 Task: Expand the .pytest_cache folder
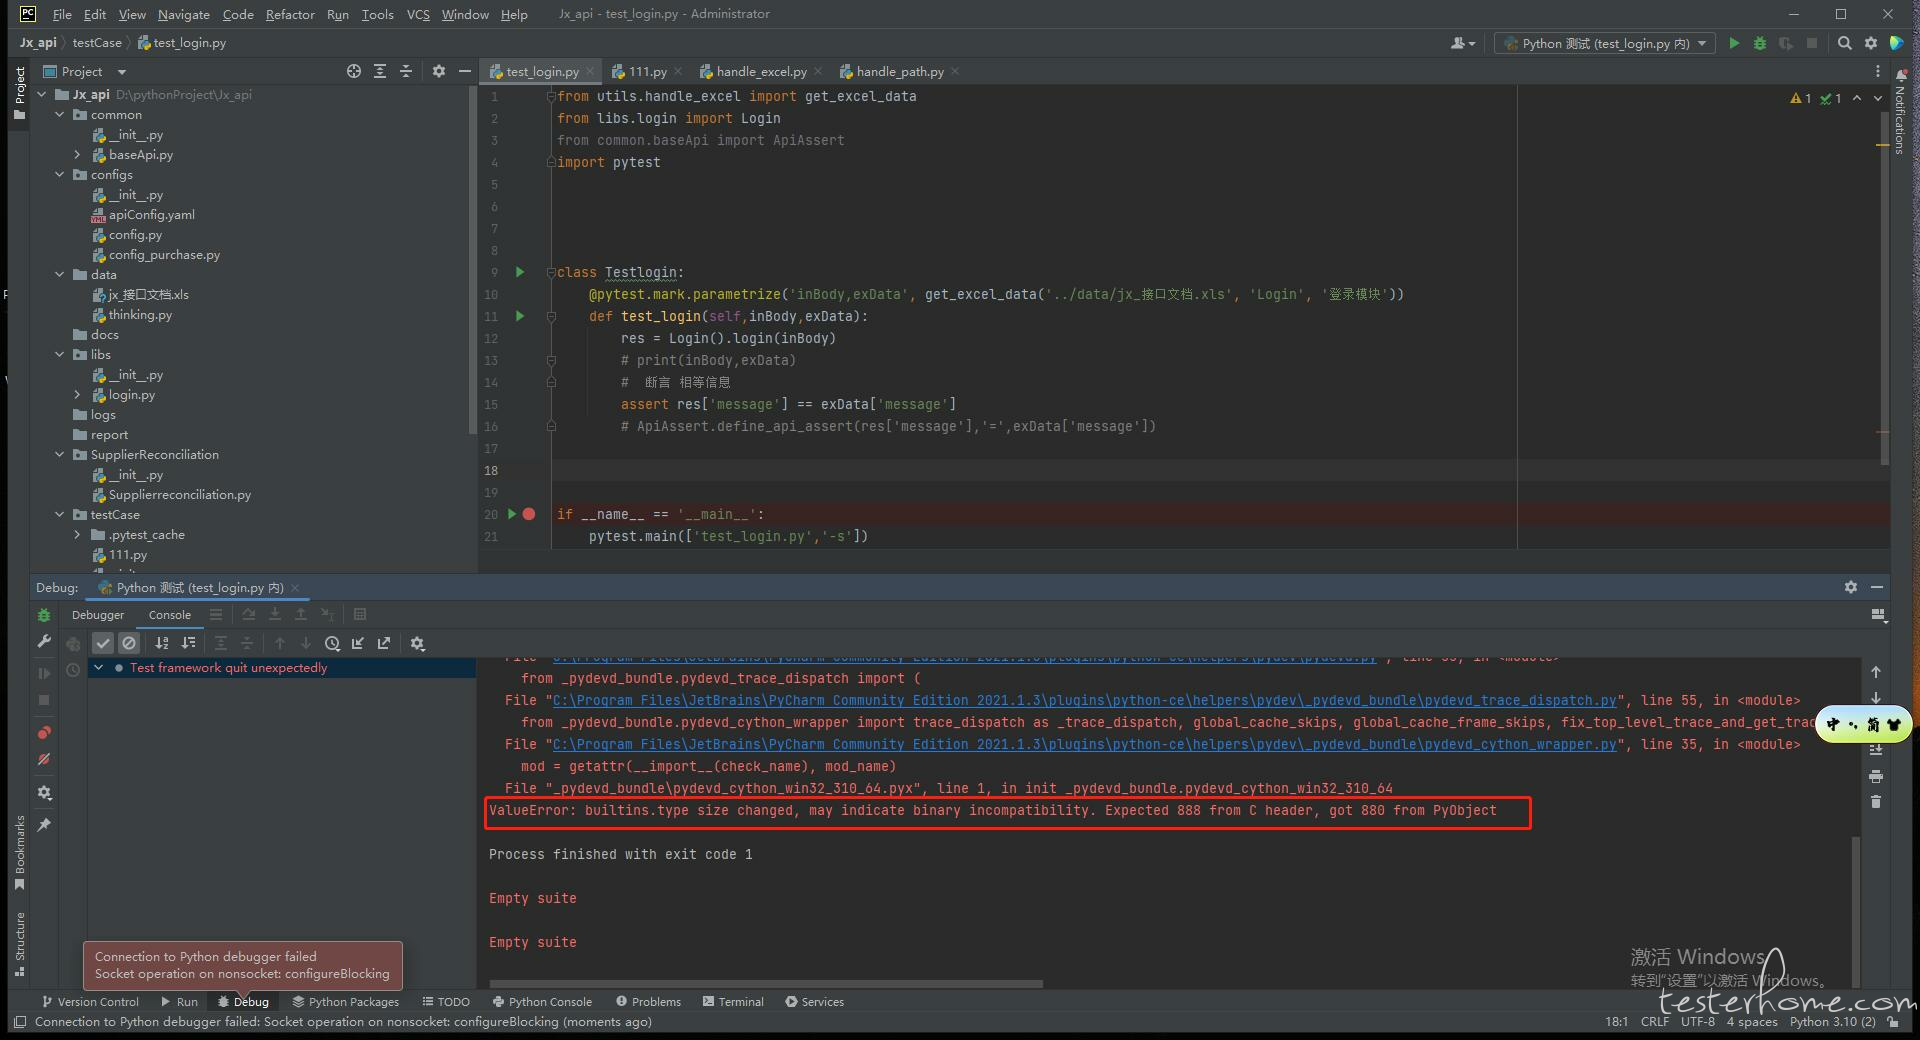coord(77,535)
